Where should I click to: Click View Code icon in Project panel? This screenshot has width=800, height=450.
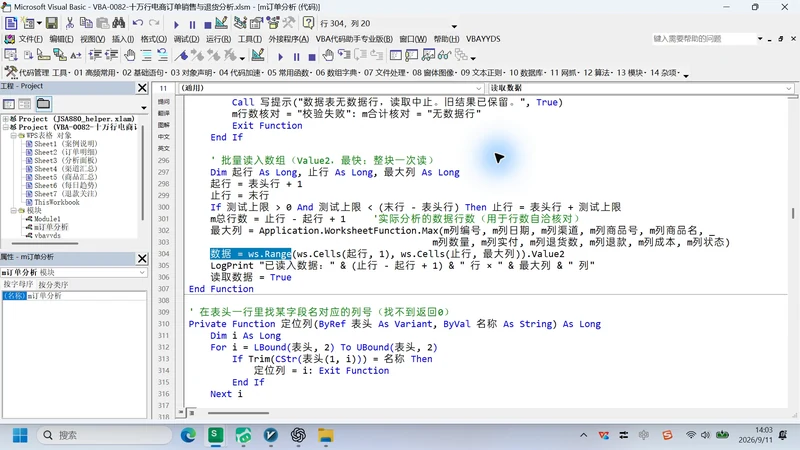pyautogui.click(x=9, y=104)
